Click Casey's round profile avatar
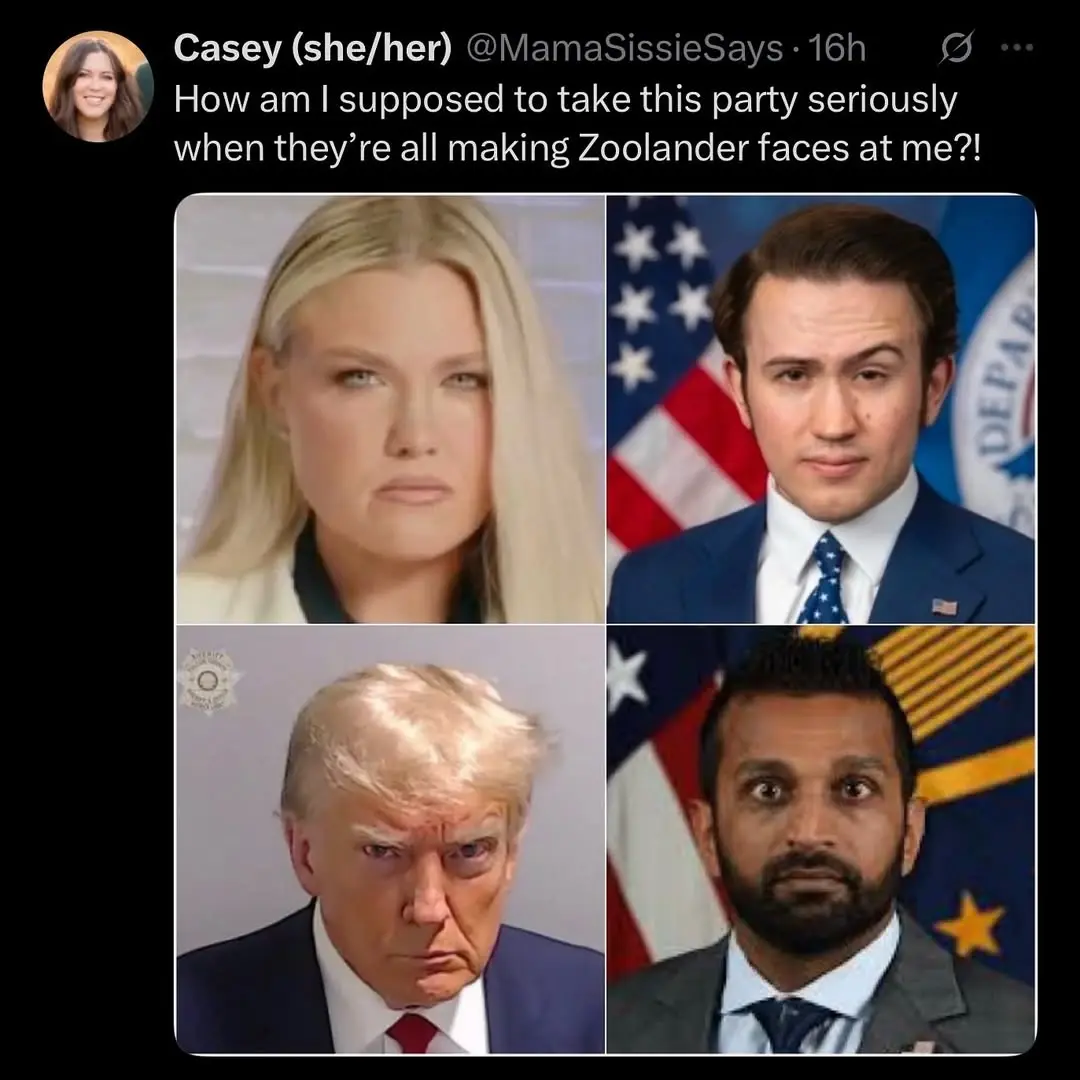Image resolution: width=1080 pixels, height=1080 pixels. click(97, 86)
